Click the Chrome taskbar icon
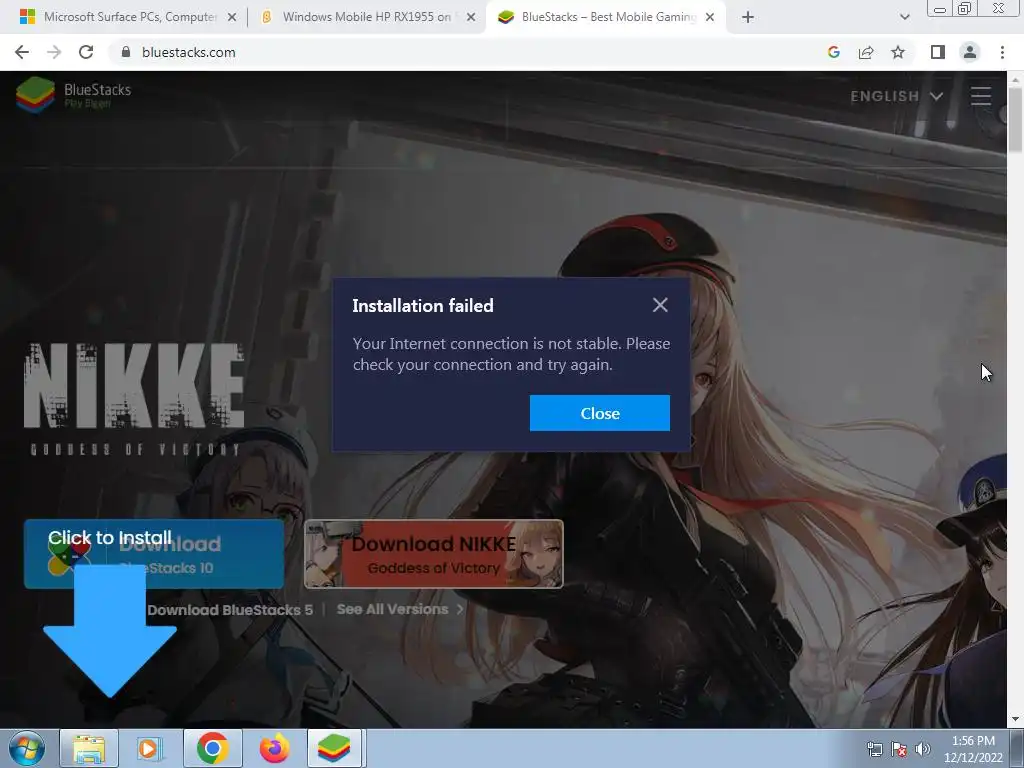This screenshot has width=1024, height=768. (212, 748)
